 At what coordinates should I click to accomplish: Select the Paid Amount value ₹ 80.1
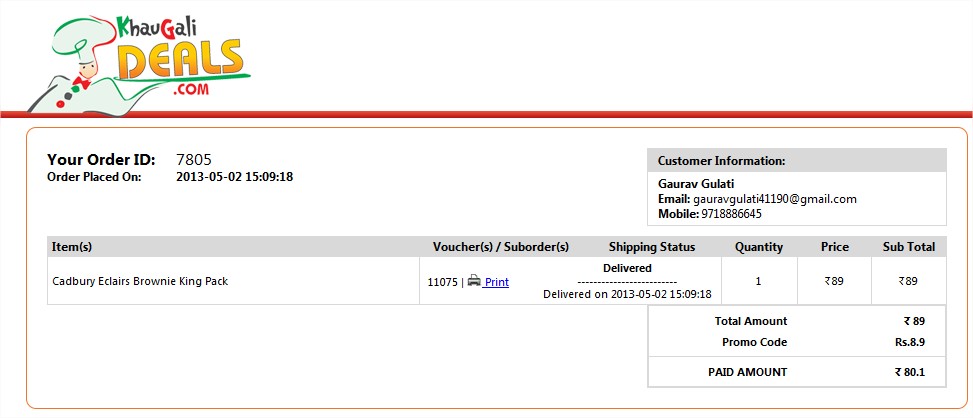[x=910, y=372]
